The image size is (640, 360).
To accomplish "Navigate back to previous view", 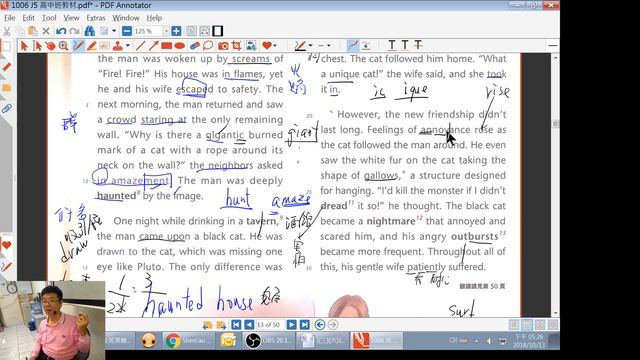I will pos(320,325).
